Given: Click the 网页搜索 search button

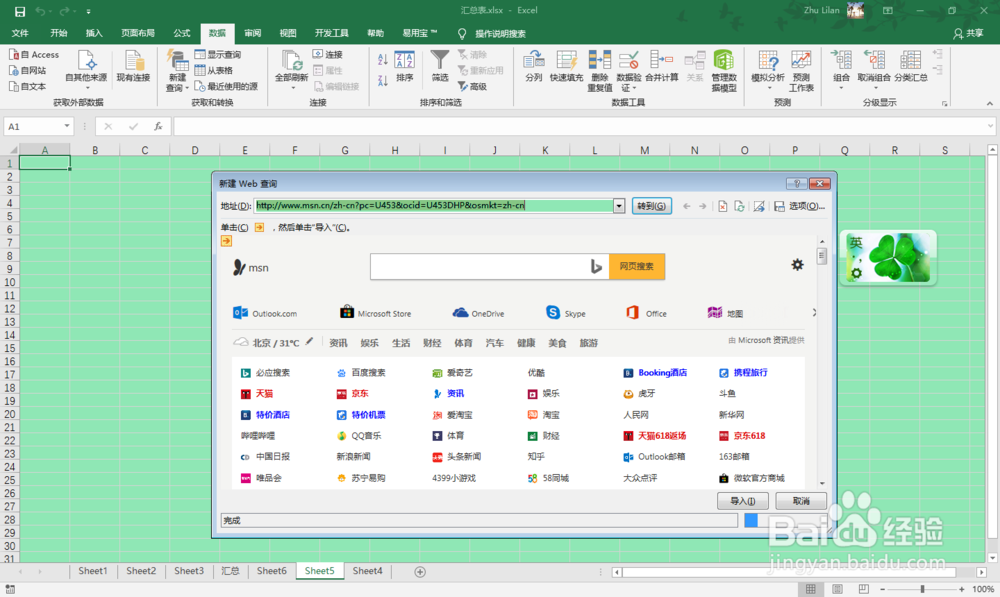Looking at the screenshot, I should [x=636, y=267].
